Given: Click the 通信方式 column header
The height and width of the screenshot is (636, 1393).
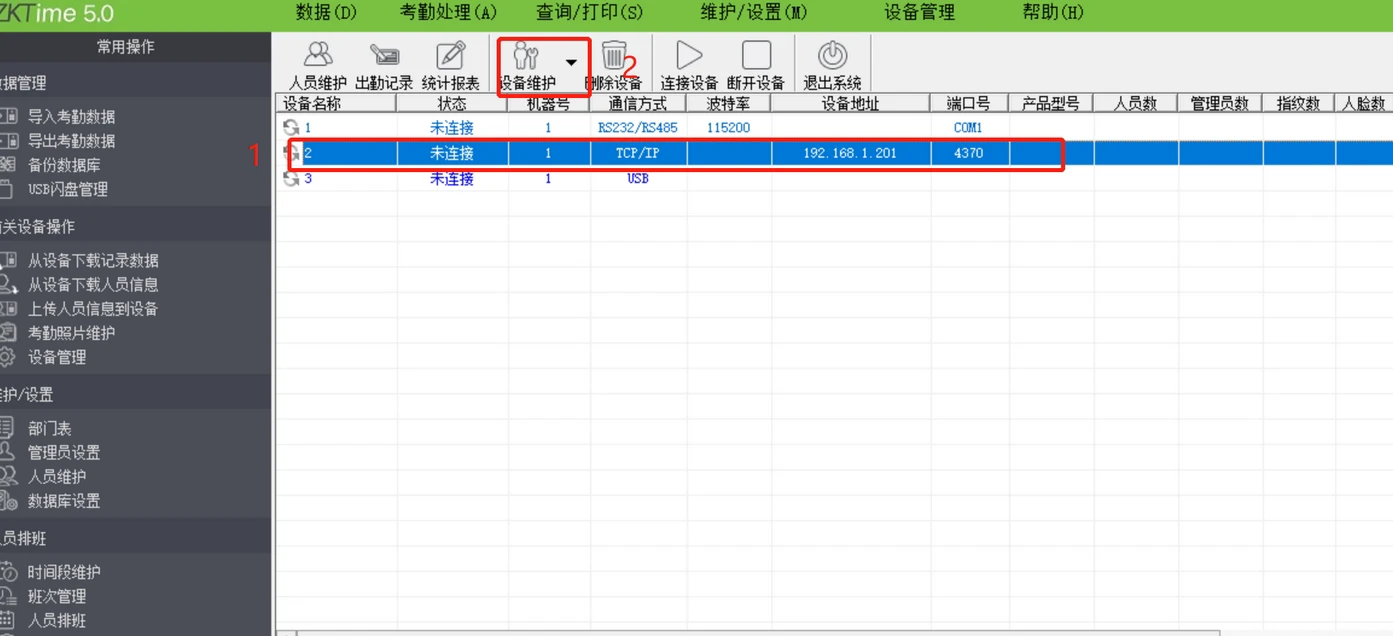Looking at the screenshot, I should (638, 103).
